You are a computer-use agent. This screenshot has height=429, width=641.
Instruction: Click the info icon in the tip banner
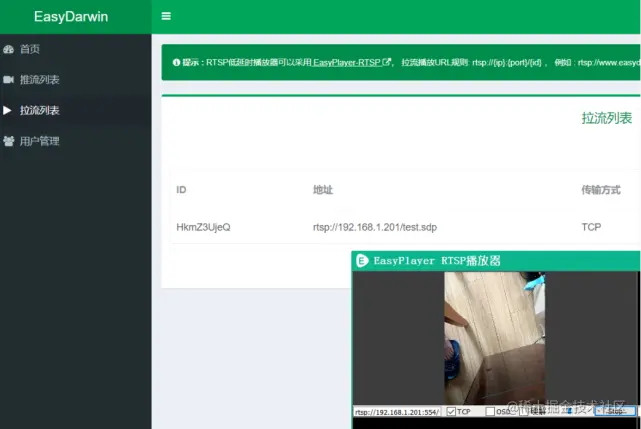click(176, 62)
